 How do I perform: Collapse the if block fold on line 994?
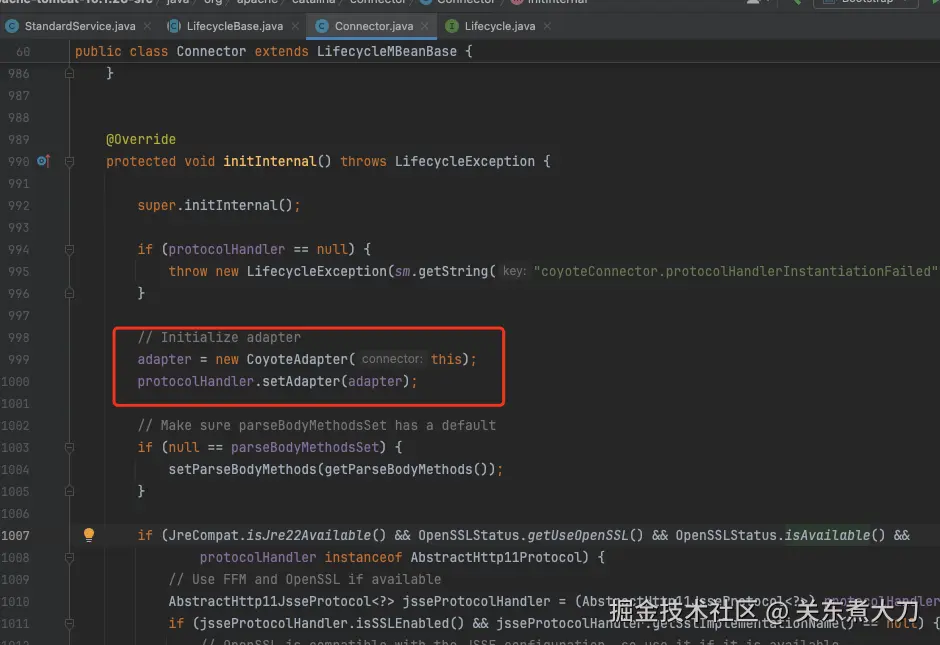tap(70, 249)
